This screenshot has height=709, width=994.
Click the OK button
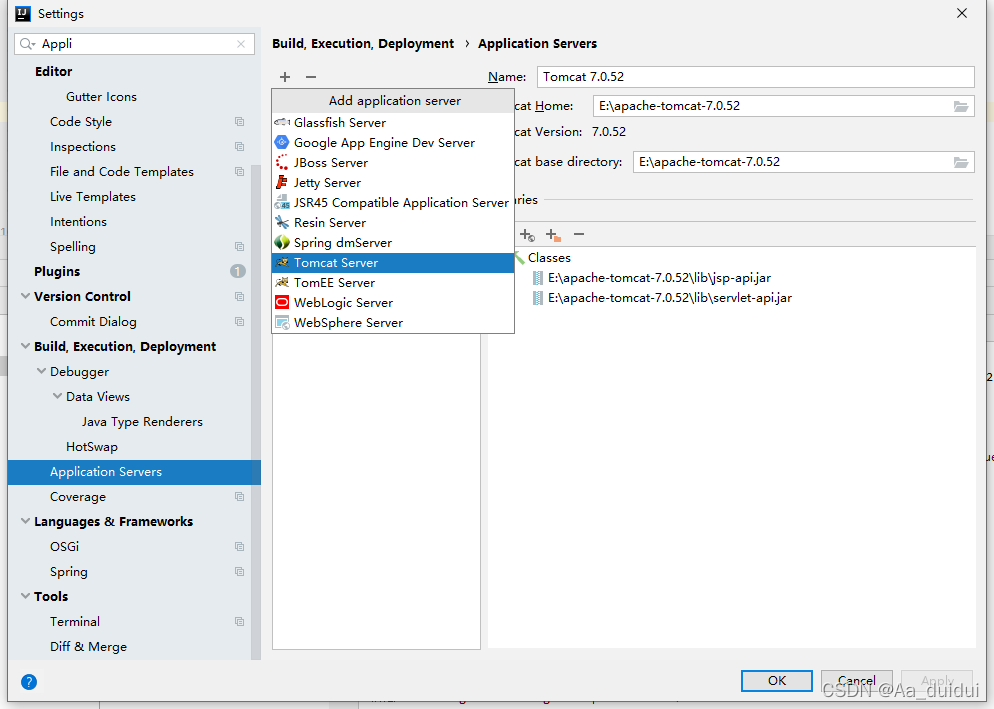[x=777, y=680]
